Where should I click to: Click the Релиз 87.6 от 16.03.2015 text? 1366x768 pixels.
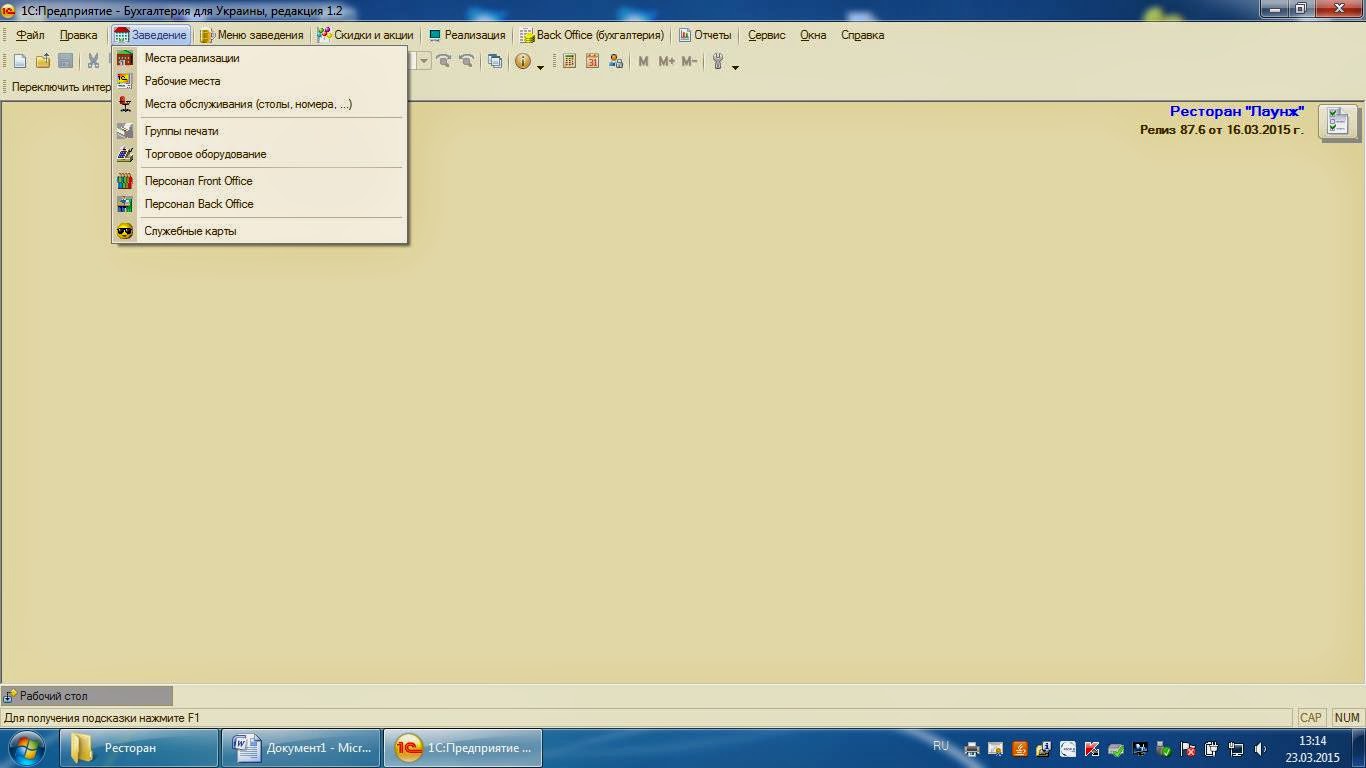(x=1222, y=130)
